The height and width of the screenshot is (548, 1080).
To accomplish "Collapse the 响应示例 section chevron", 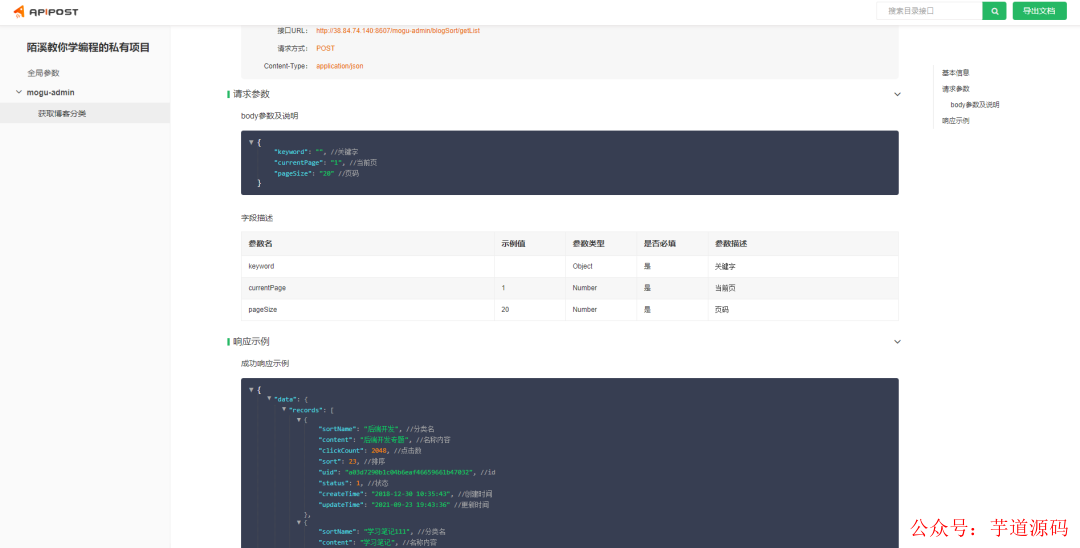I will pos(897,341).
